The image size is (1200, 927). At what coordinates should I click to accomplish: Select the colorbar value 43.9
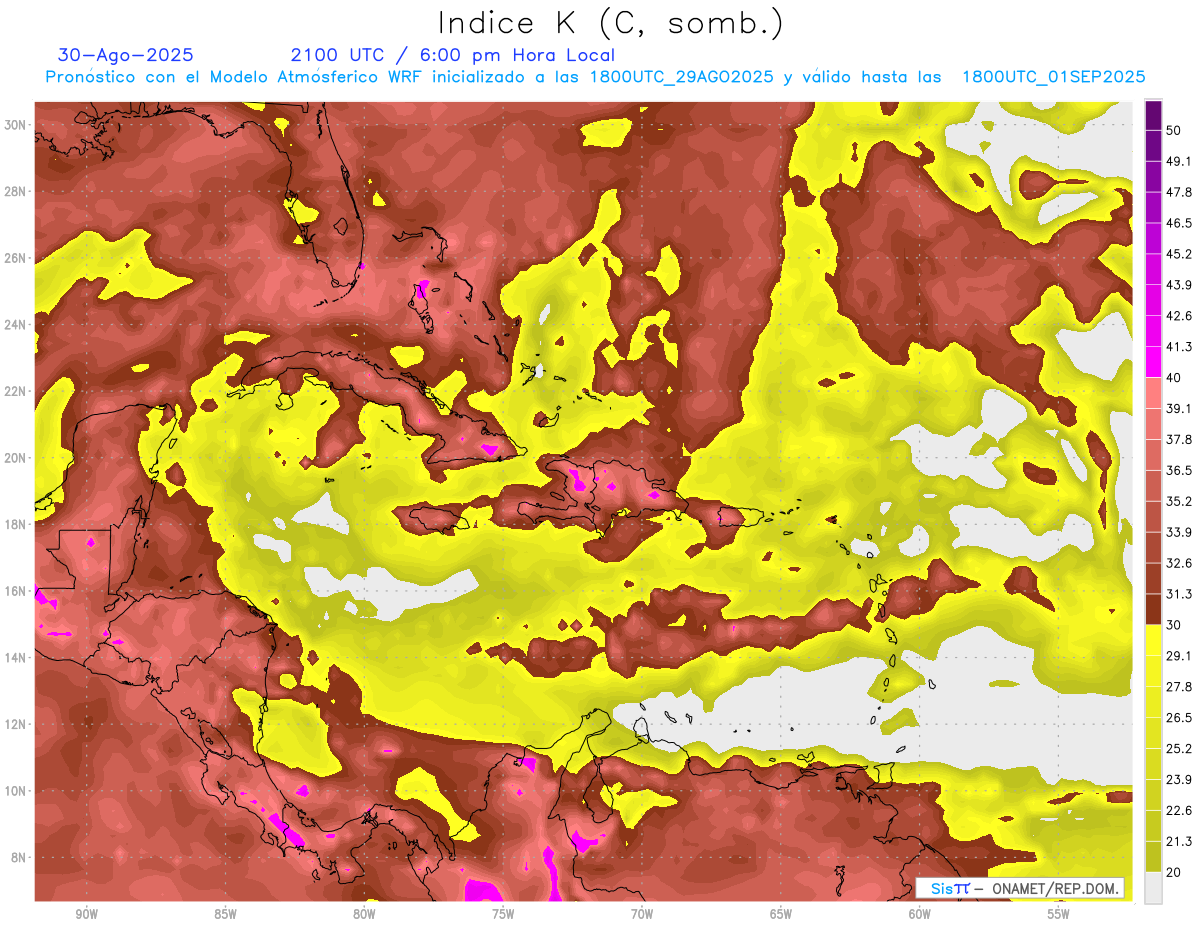click(1179, 285)
